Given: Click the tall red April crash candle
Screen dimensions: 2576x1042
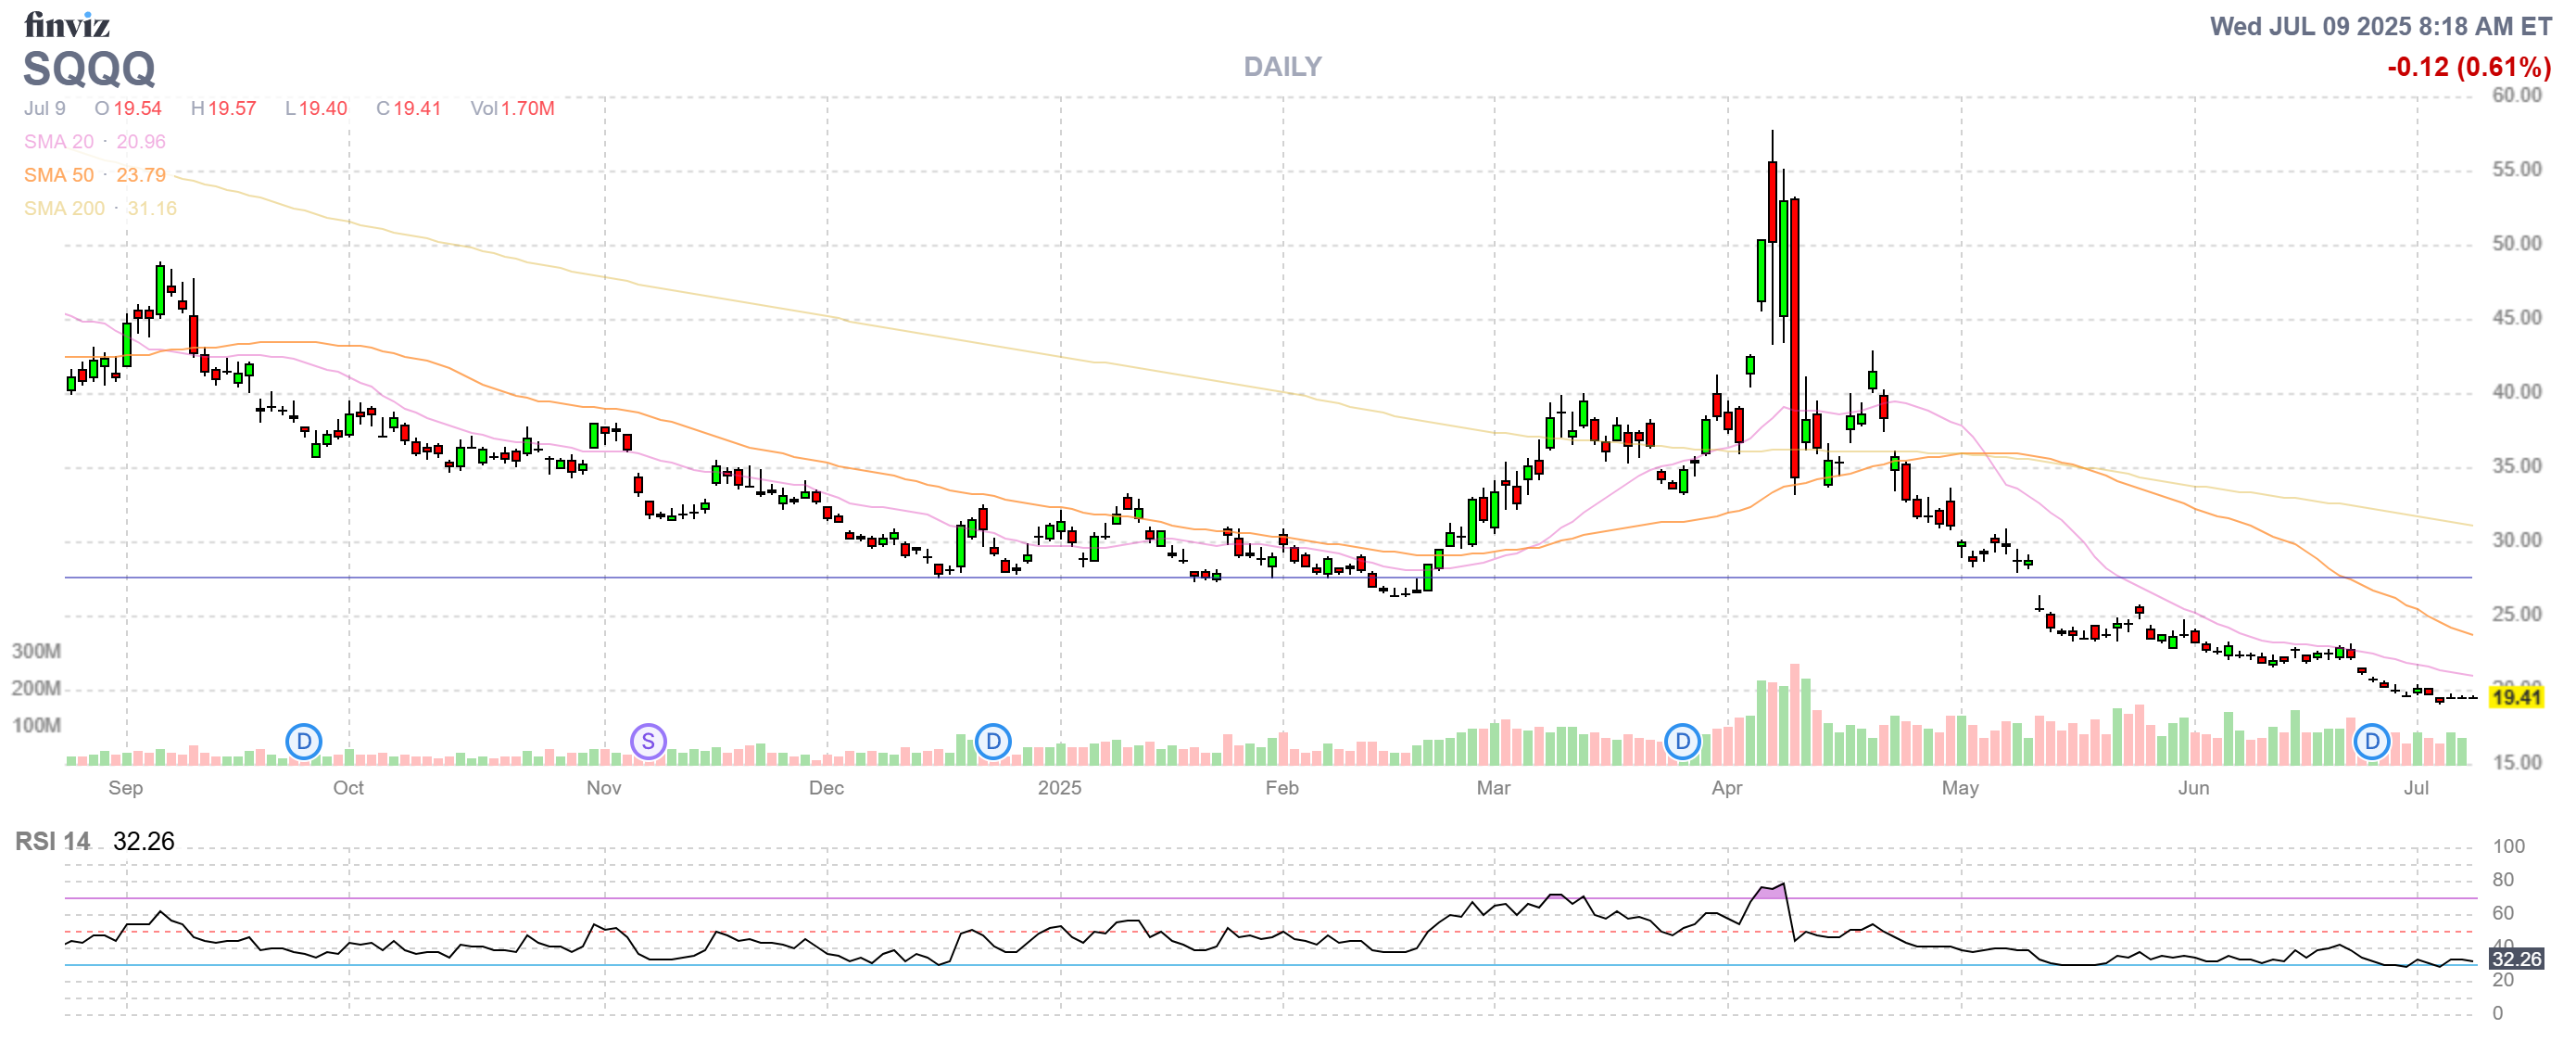Looking at the screenshot, I should tap(1795, 340).
